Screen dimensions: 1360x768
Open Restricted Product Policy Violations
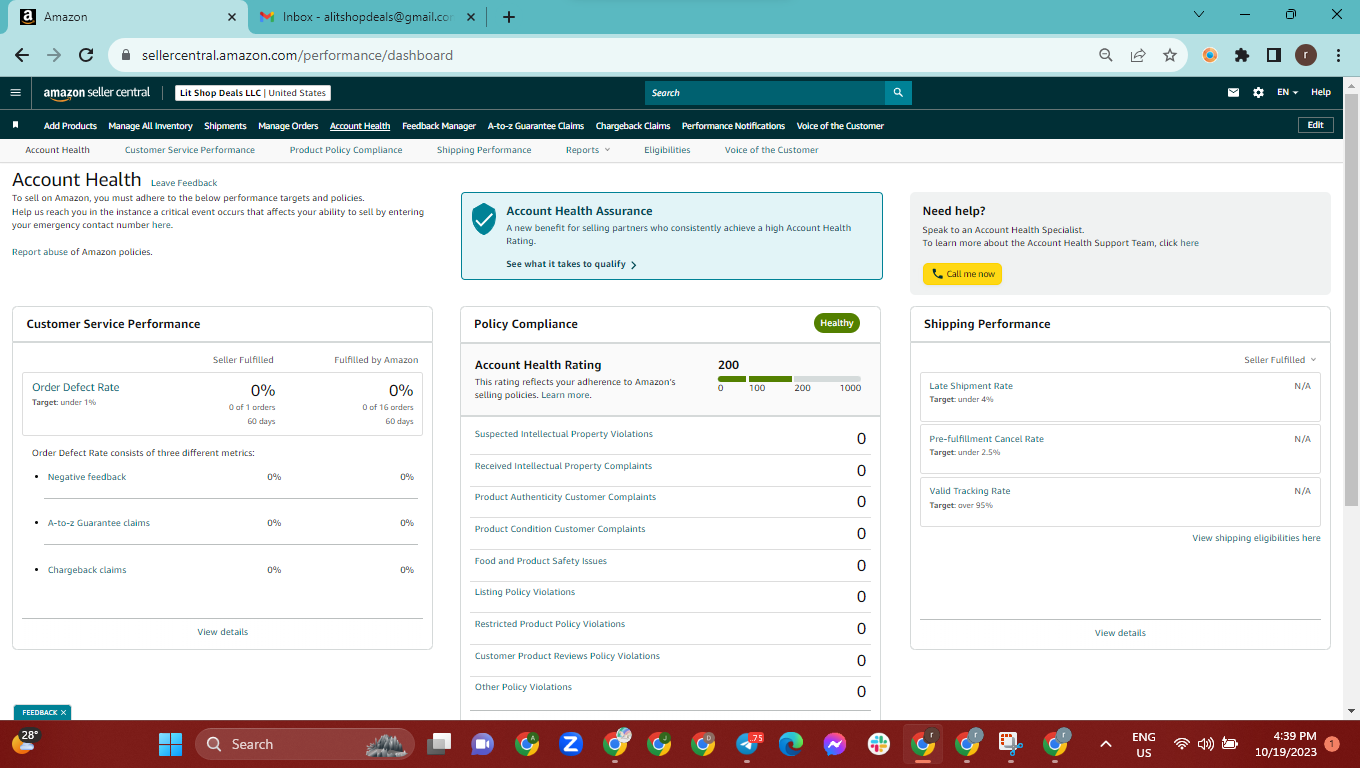pyautogui.click(x=550, y=624)
